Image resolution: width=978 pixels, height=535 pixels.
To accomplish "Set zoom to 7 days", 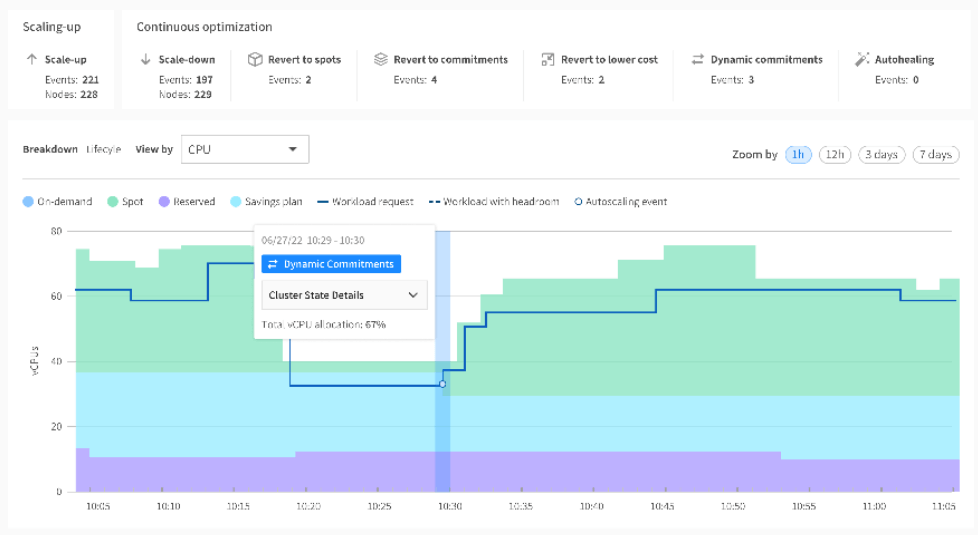I will tap(936, 154).
